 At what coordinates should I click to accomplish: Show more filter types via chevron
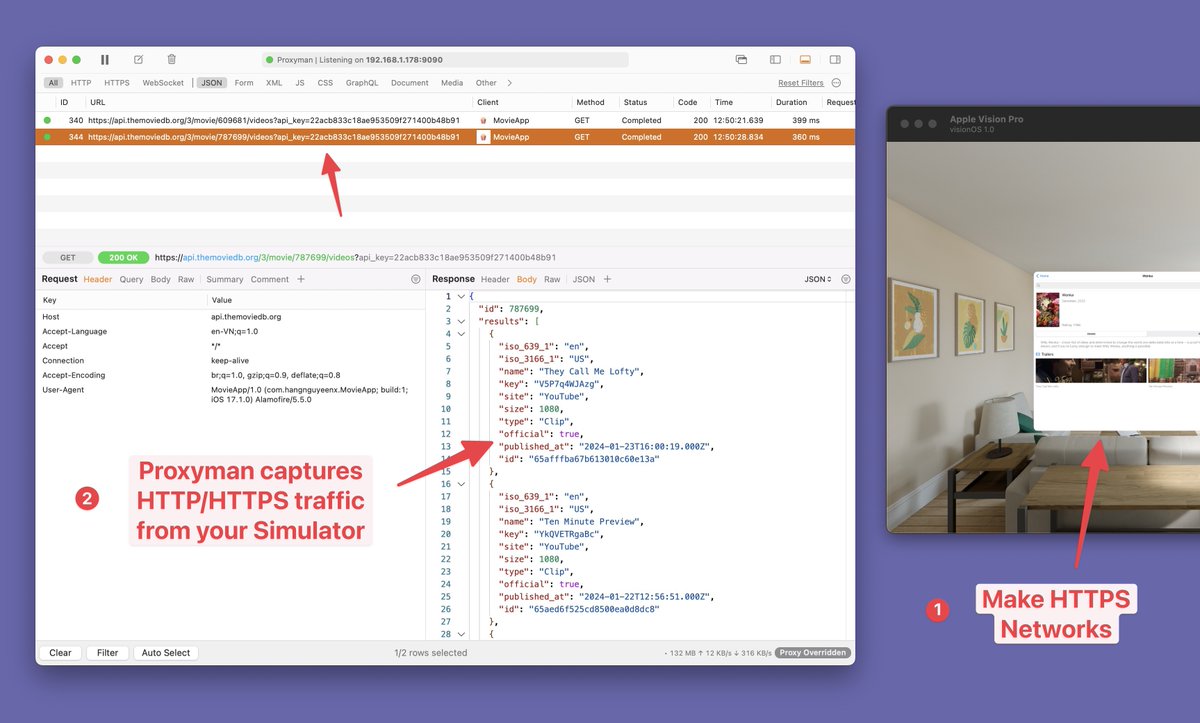510,83
